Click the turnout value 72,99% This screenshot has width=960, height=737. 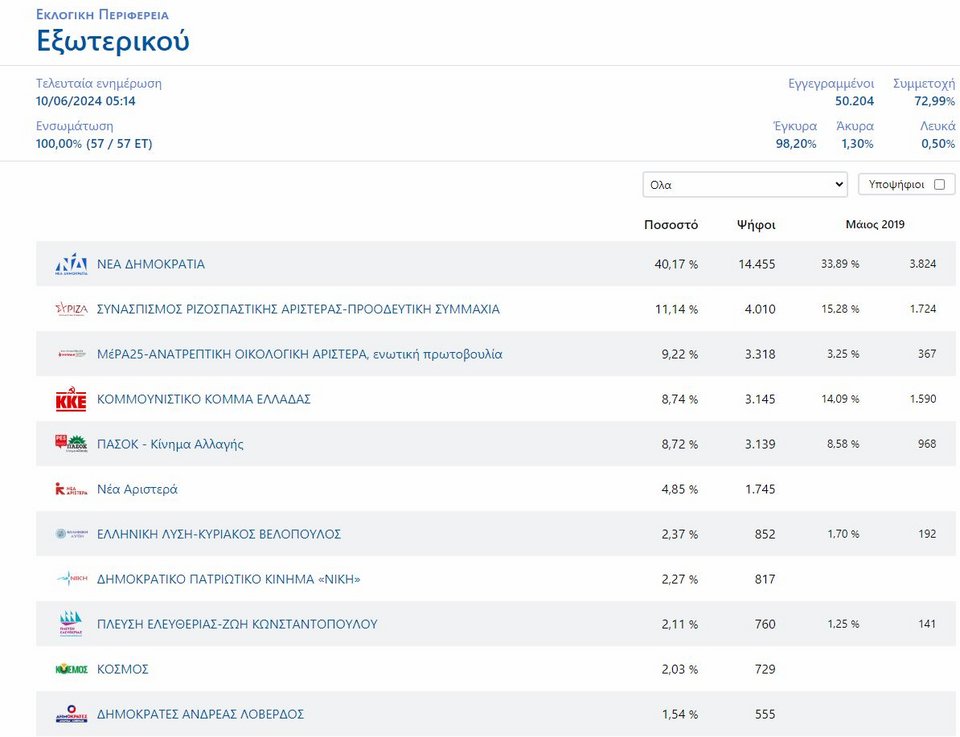(934, 101)
